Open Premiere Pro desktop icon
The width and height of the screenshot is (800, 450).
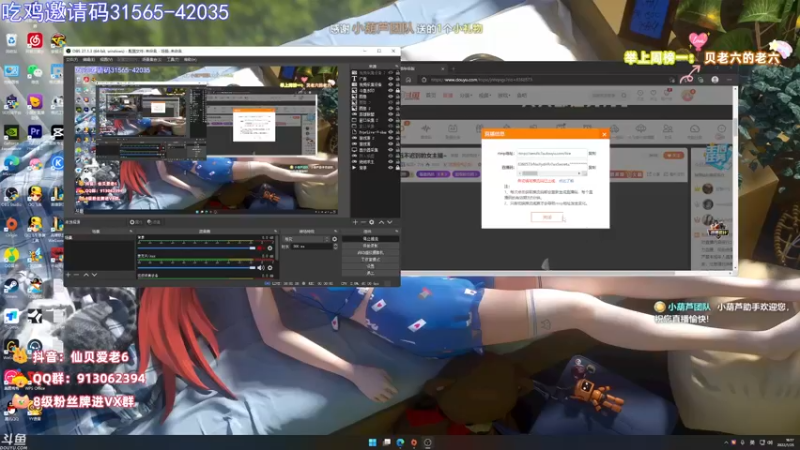pos(35,132)
